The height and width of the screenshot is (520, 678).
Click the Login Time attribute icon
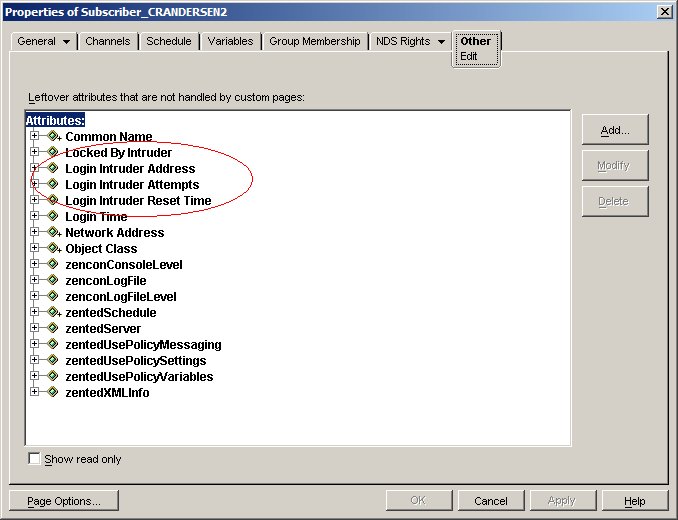click(53, 216)
